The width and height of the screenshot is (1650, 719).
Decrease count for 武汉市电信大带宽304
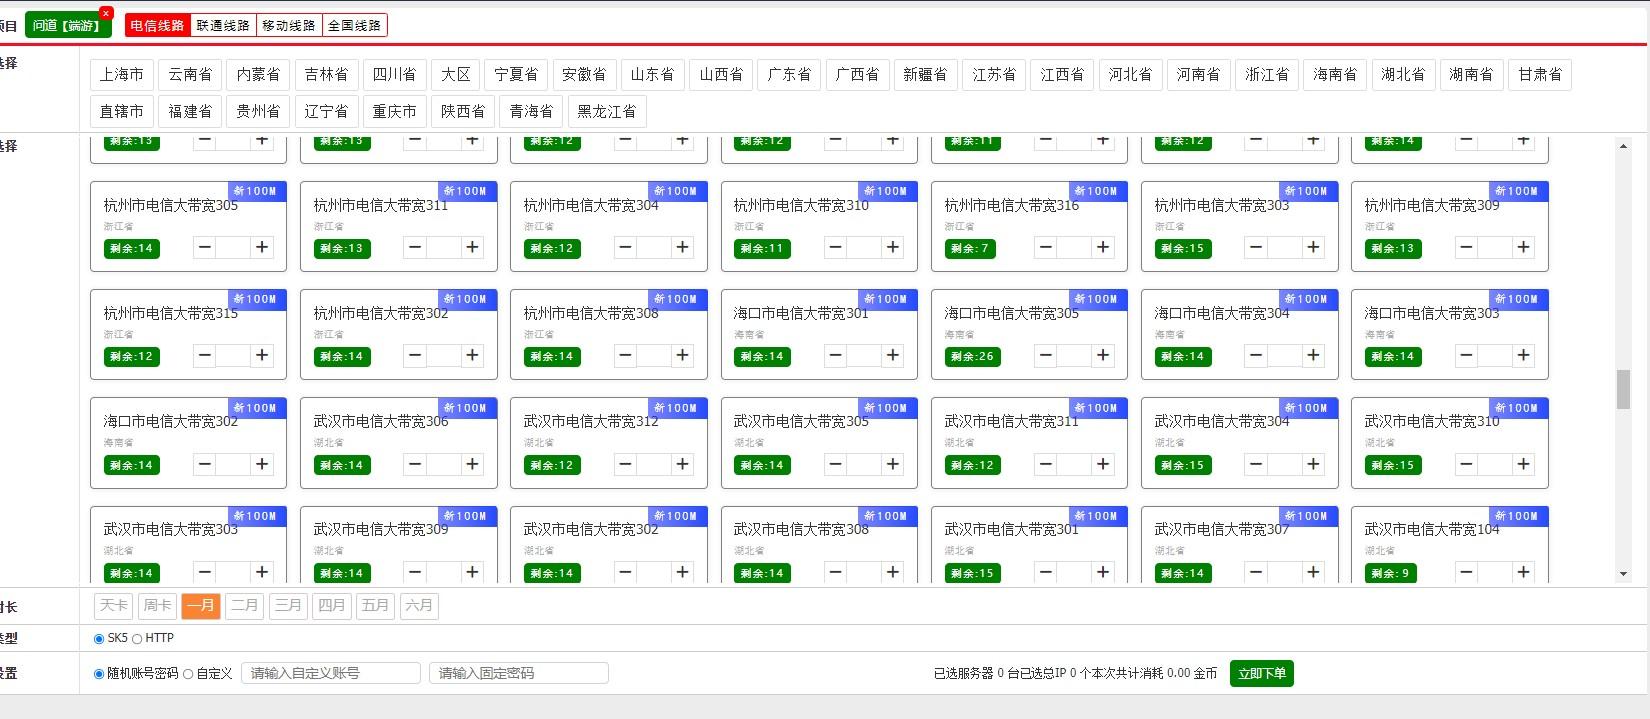point(1256,464)
